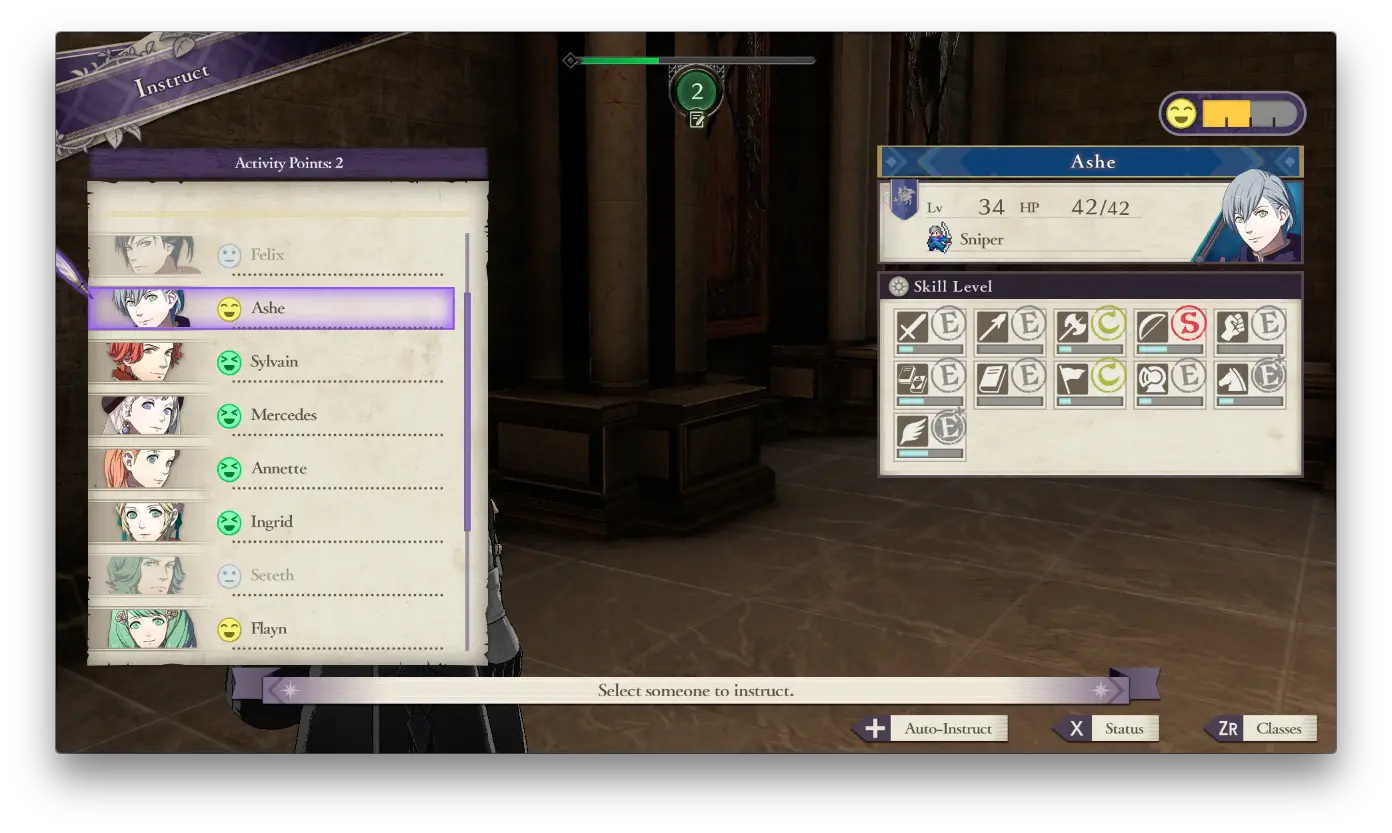Click the Instruct title banner
This screenshot has width=1392, height=833.
click(x=172, y=82)
